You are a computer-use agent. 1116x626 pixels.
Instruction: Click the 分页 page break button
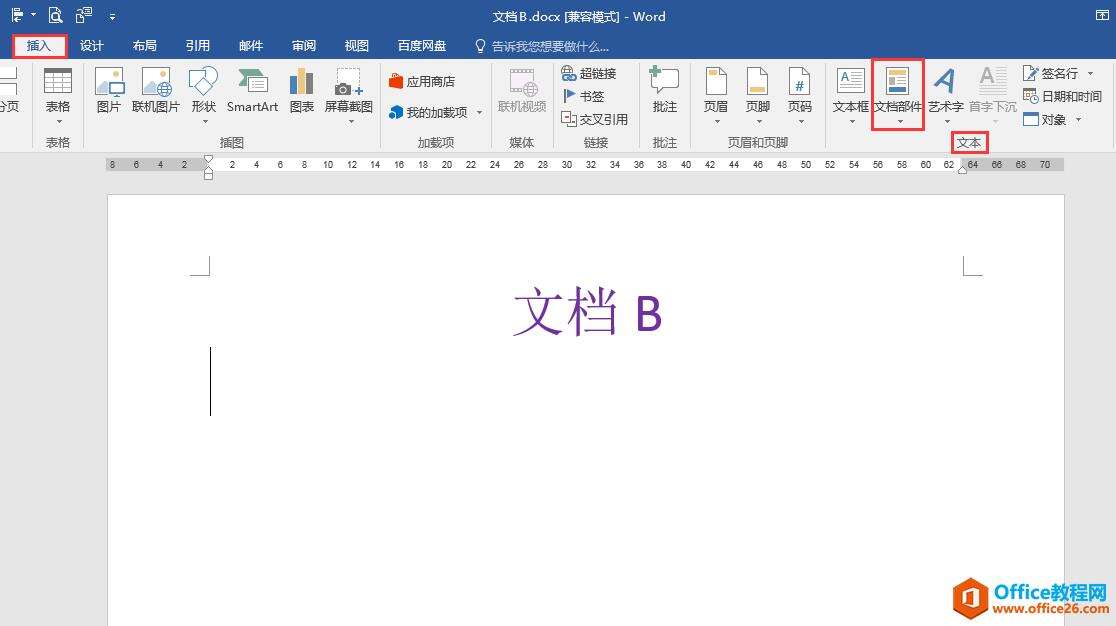[x=9, y=90]
